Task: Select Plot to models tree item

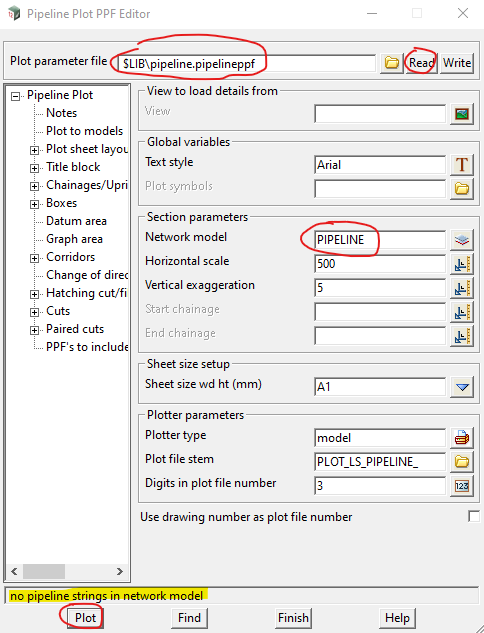Action: click(84, 131)
